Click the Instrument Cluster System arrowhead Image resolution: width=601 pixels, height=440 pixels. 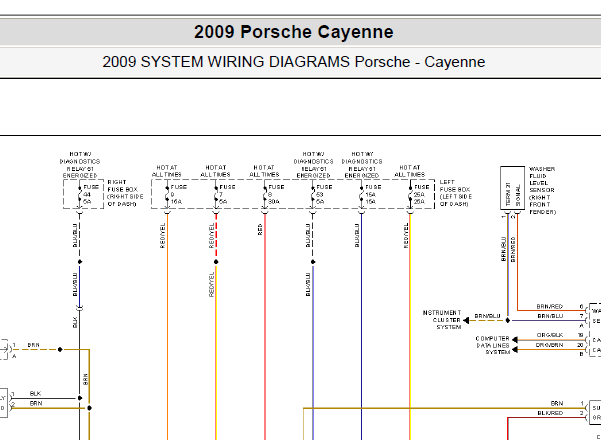466,320
